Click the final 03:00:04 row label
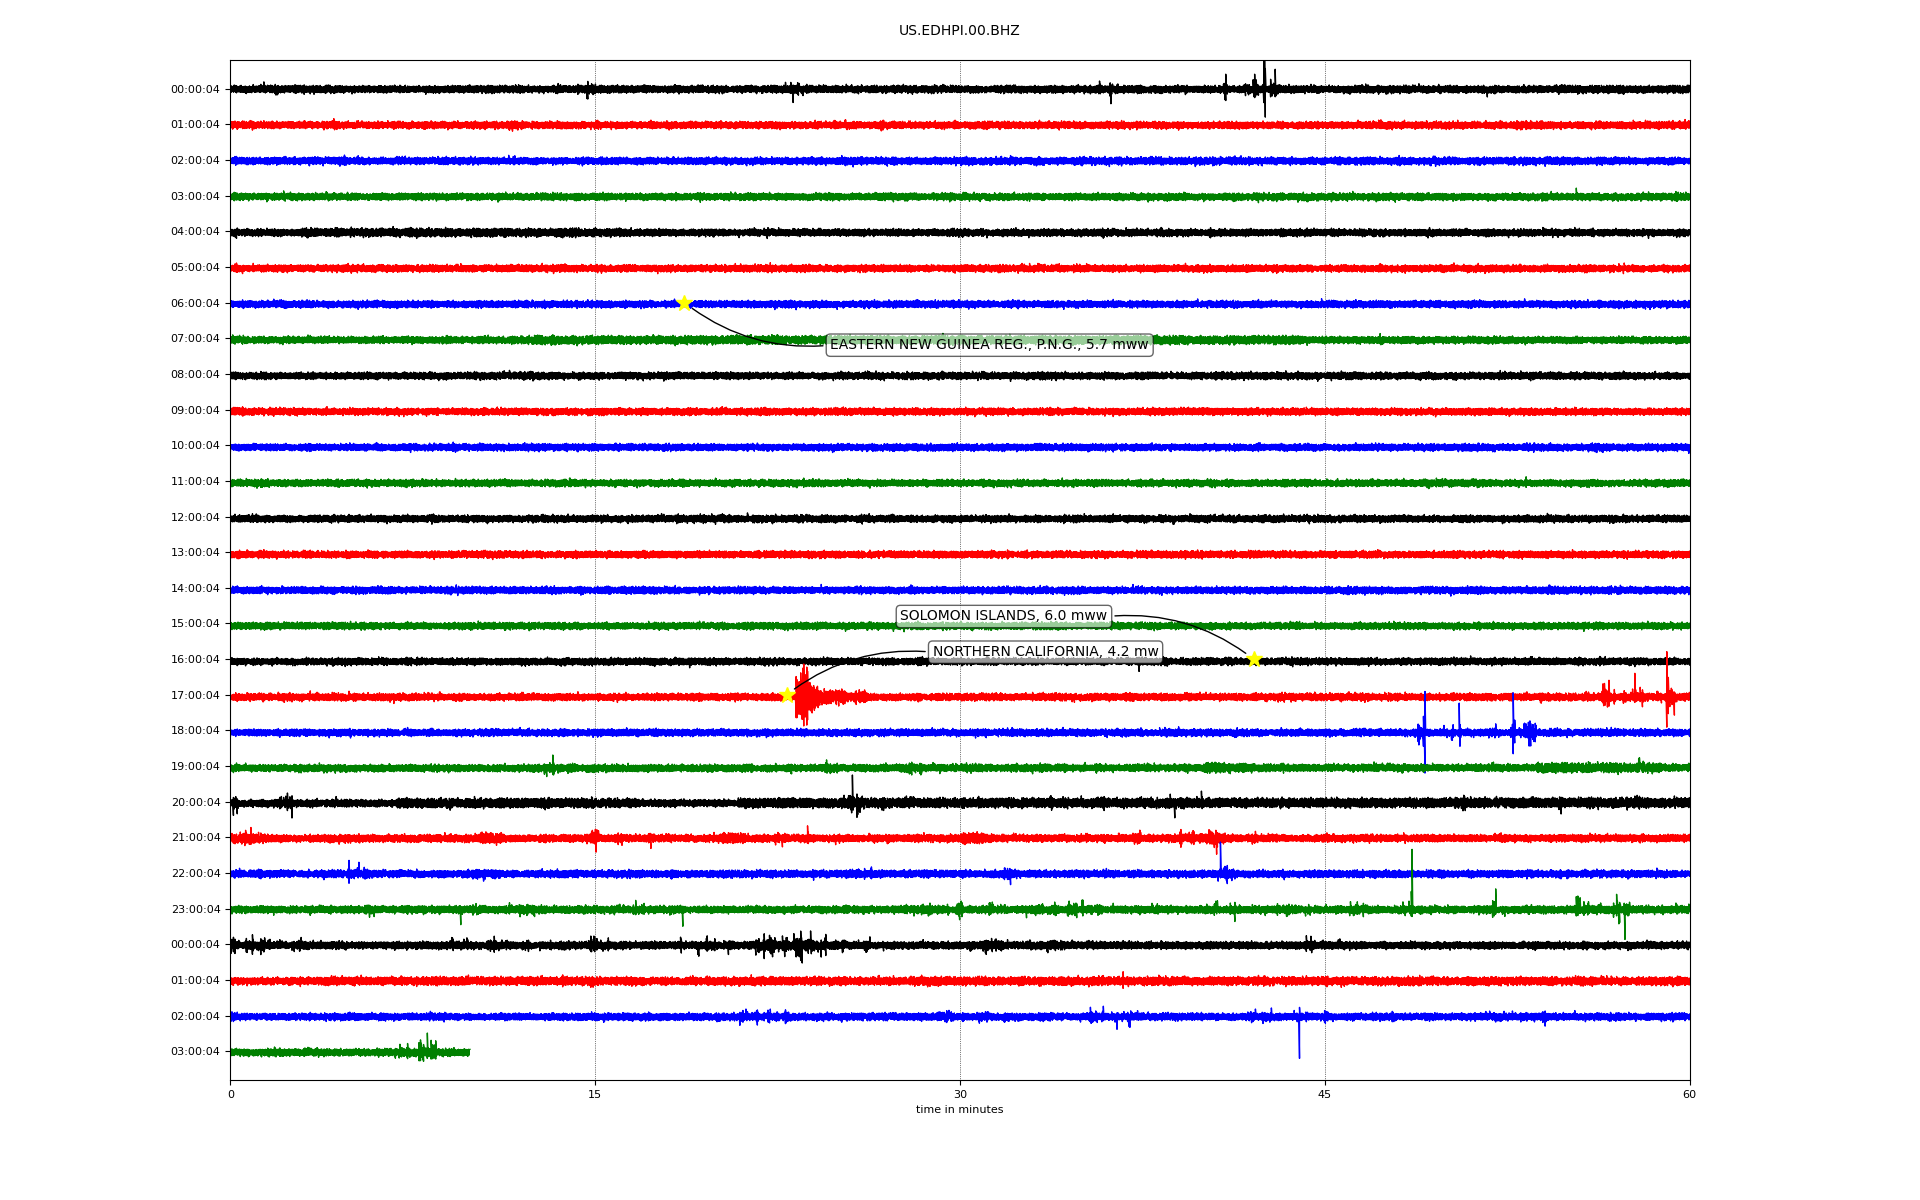1920x1200 pixels. (x=195, y=1052)
